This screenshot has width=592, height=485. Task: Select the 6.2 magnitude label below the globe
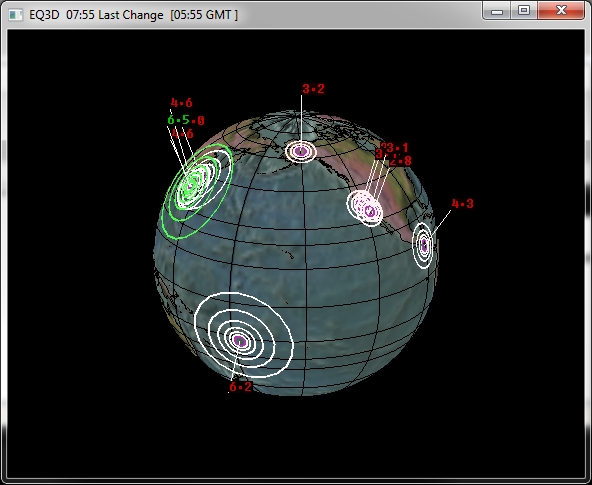240,387
